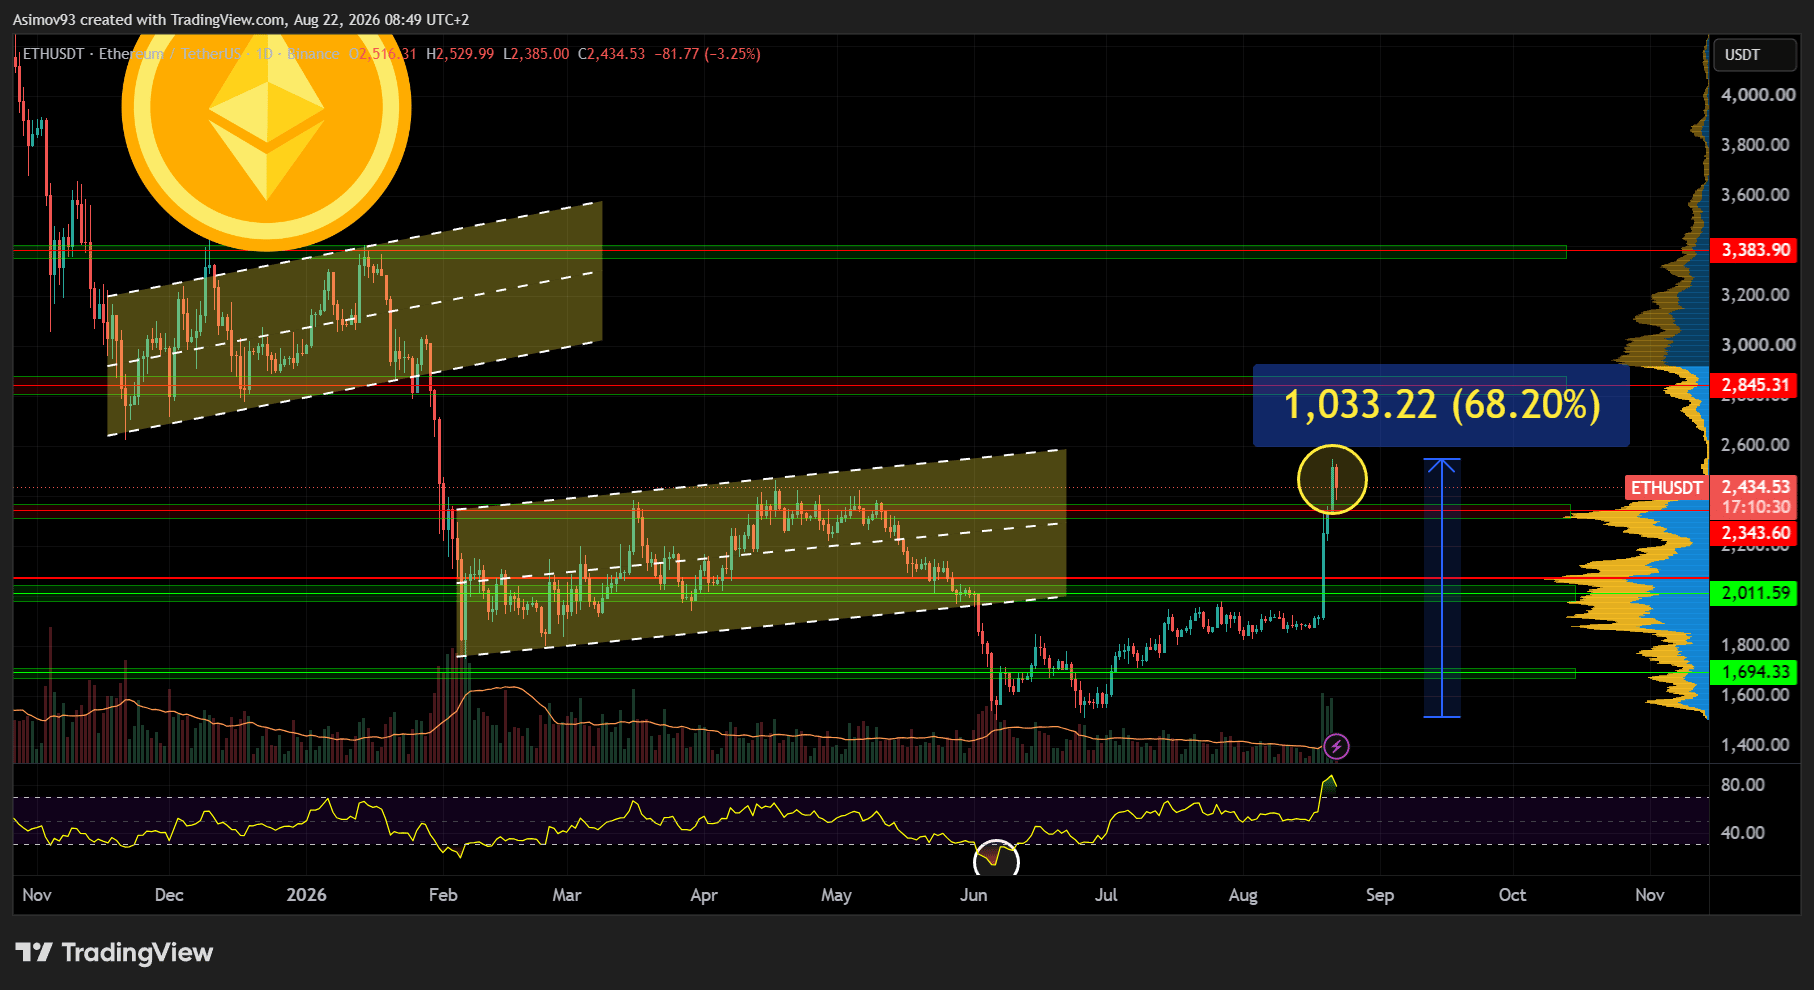Click the red 2,845.31 price label
This screenshot has height=990, width=1814.
point(1755,385)
